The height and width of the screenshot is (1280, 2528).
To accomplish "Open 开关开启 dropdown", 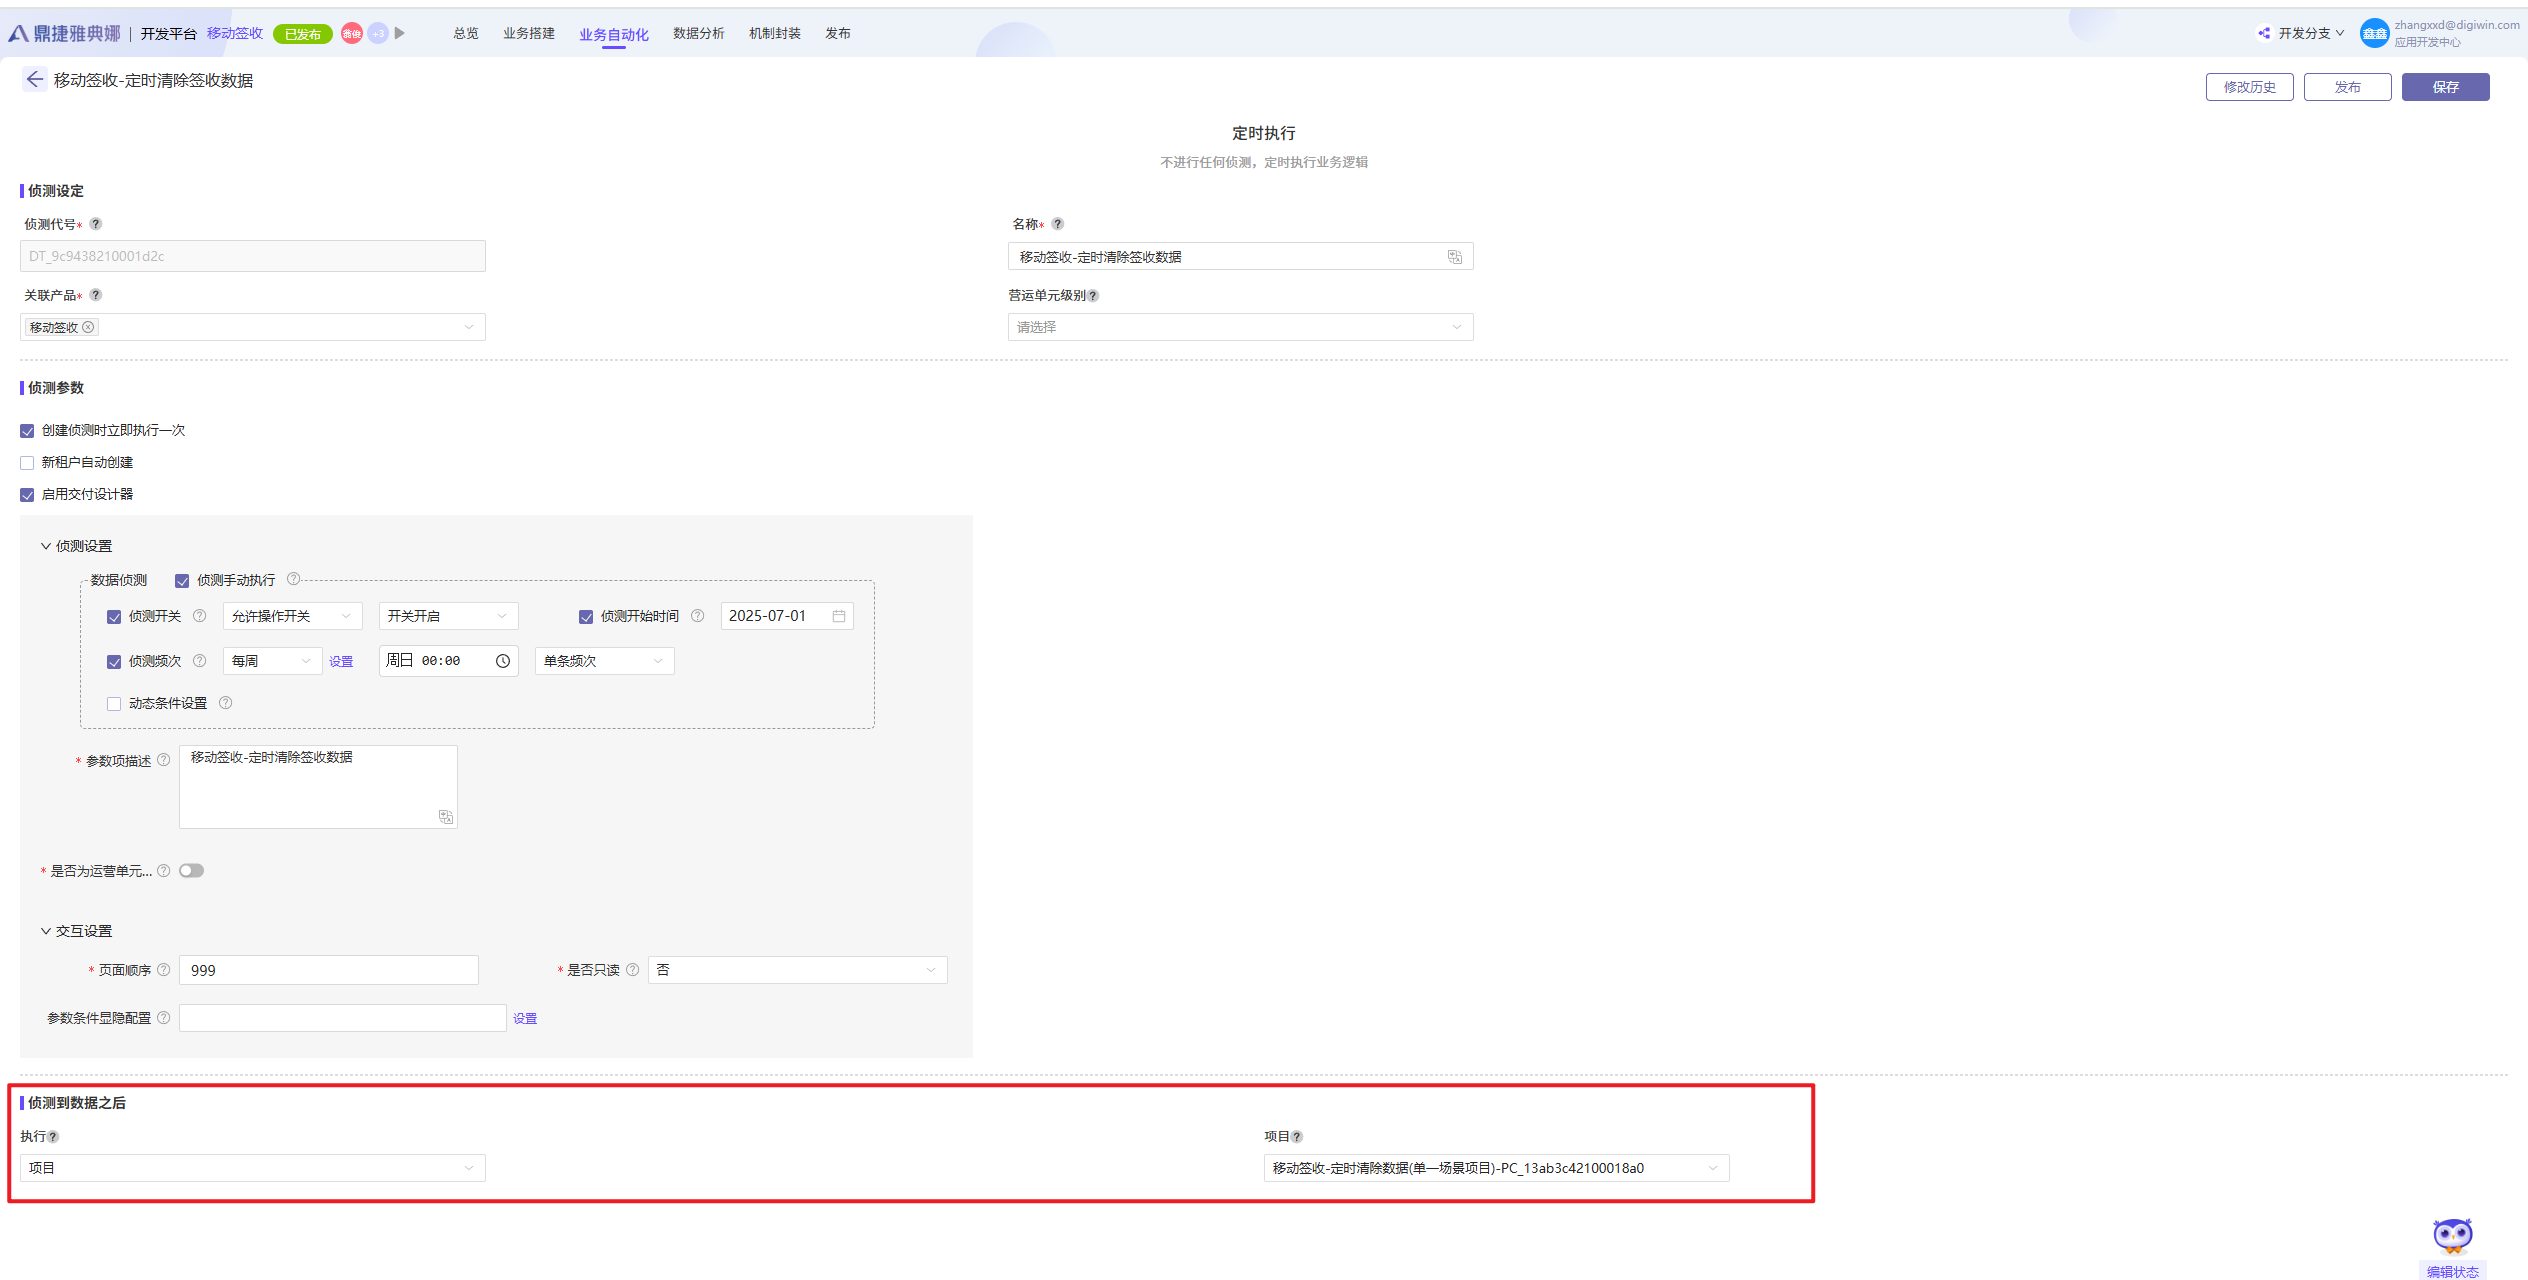I will click(x=448, y=616).
